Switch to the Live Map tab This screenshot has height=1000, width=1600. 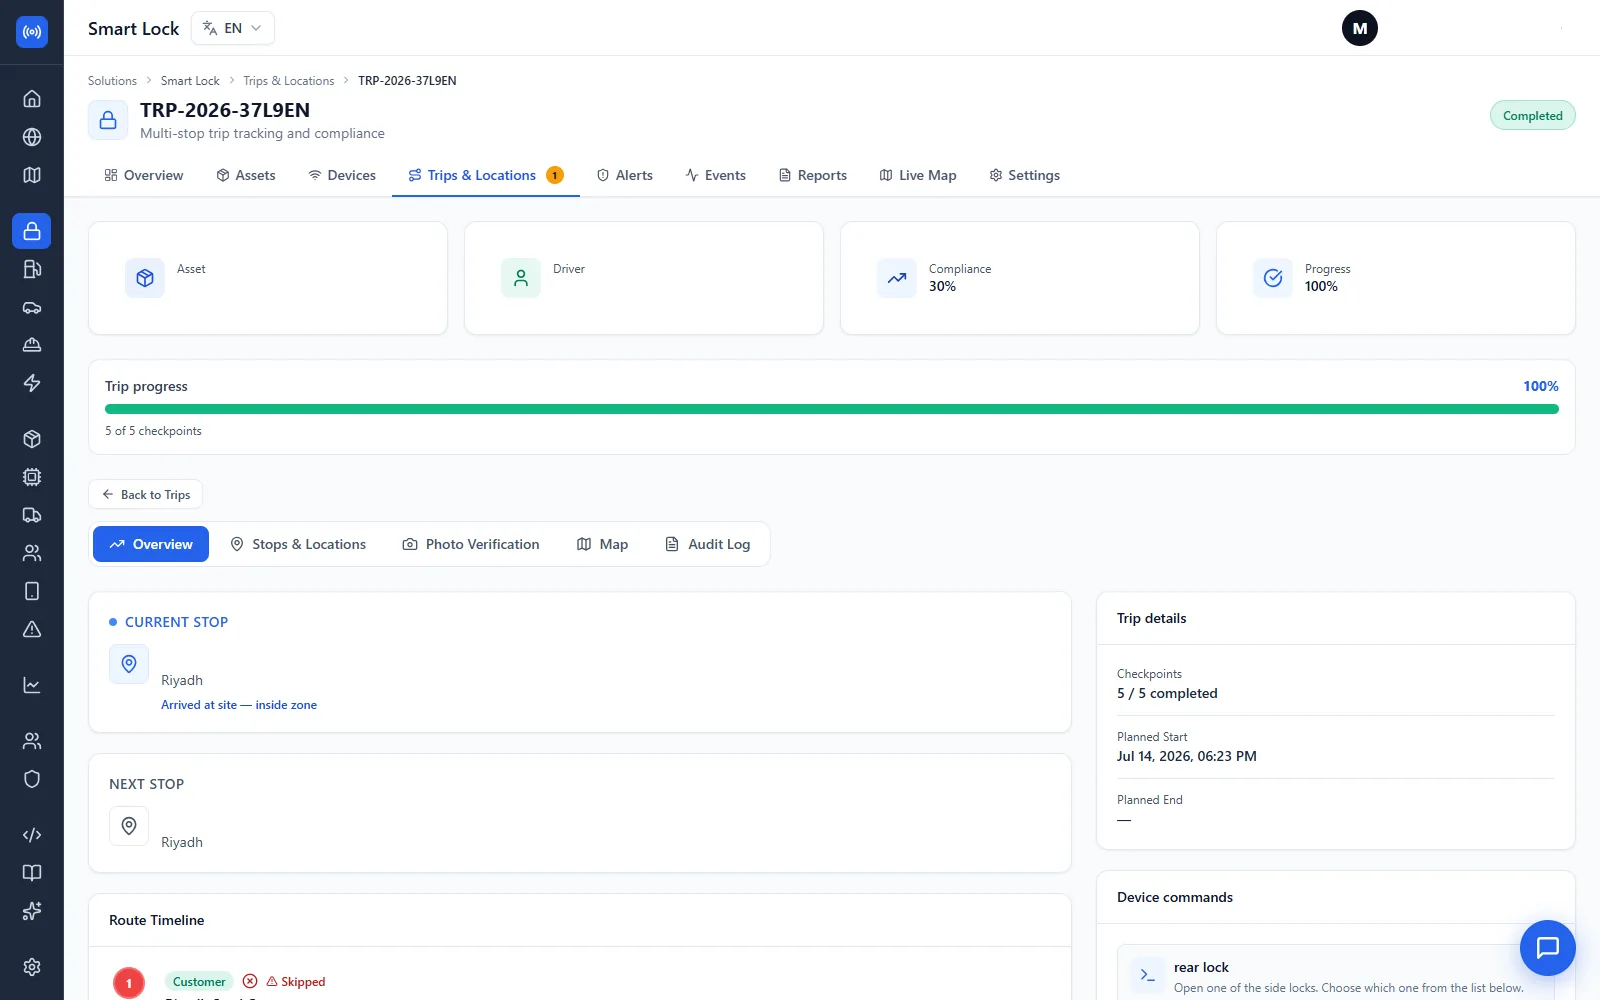pos(918,175)
